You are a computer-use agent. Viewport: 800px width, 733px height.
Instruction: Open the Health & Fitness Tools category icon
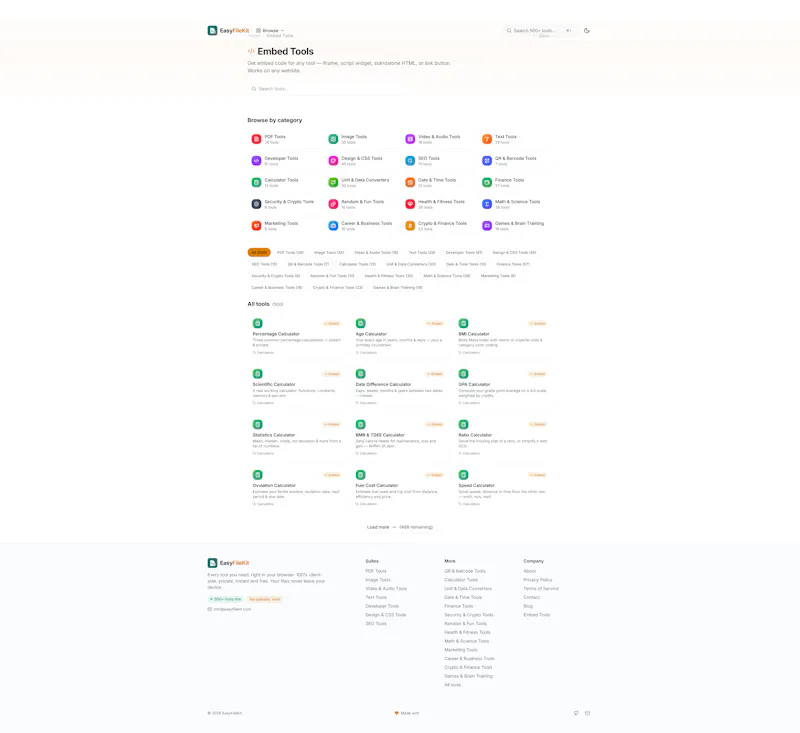410,204
